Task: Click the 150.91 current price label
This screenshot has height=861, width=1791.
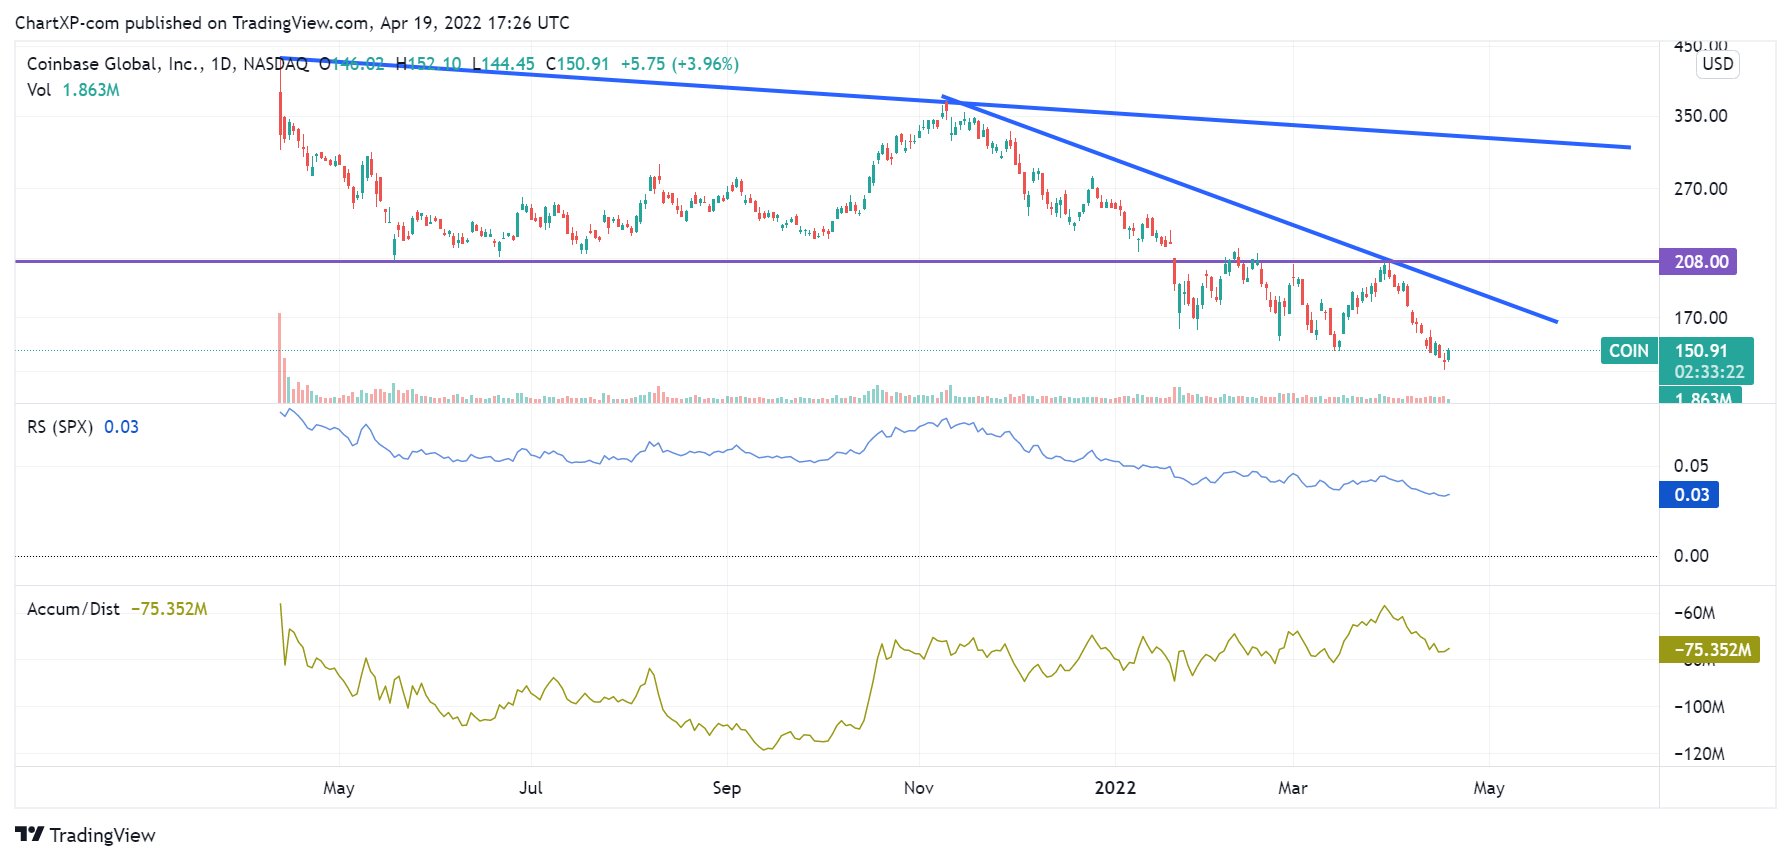Action: [1701, 351]
